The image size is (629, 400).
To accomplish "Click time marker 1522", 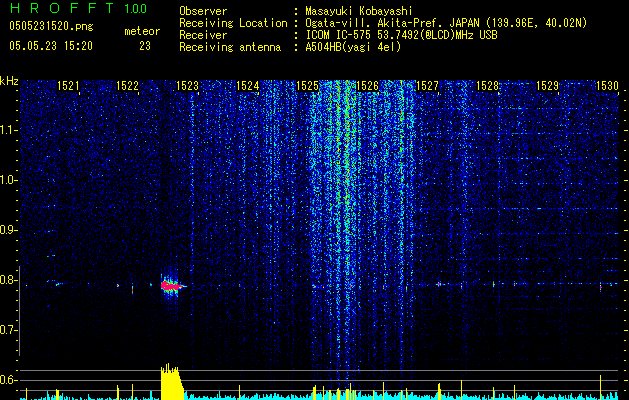I will point(127,86).
